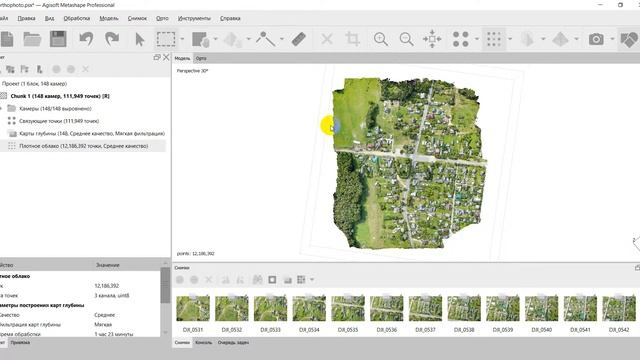Open the dense cloud display dropdown arrow
The width and height of the screenshot is (640, 360).
(510, 39)
